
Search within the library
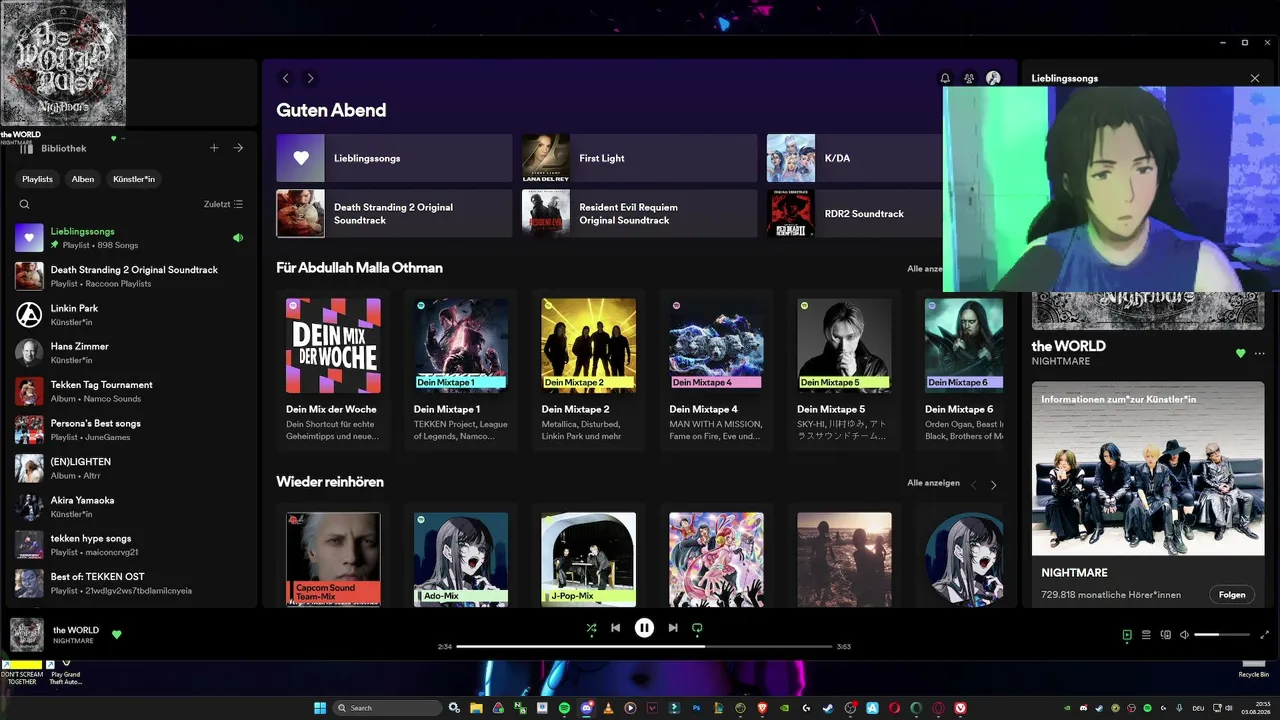tap(25, 204)
